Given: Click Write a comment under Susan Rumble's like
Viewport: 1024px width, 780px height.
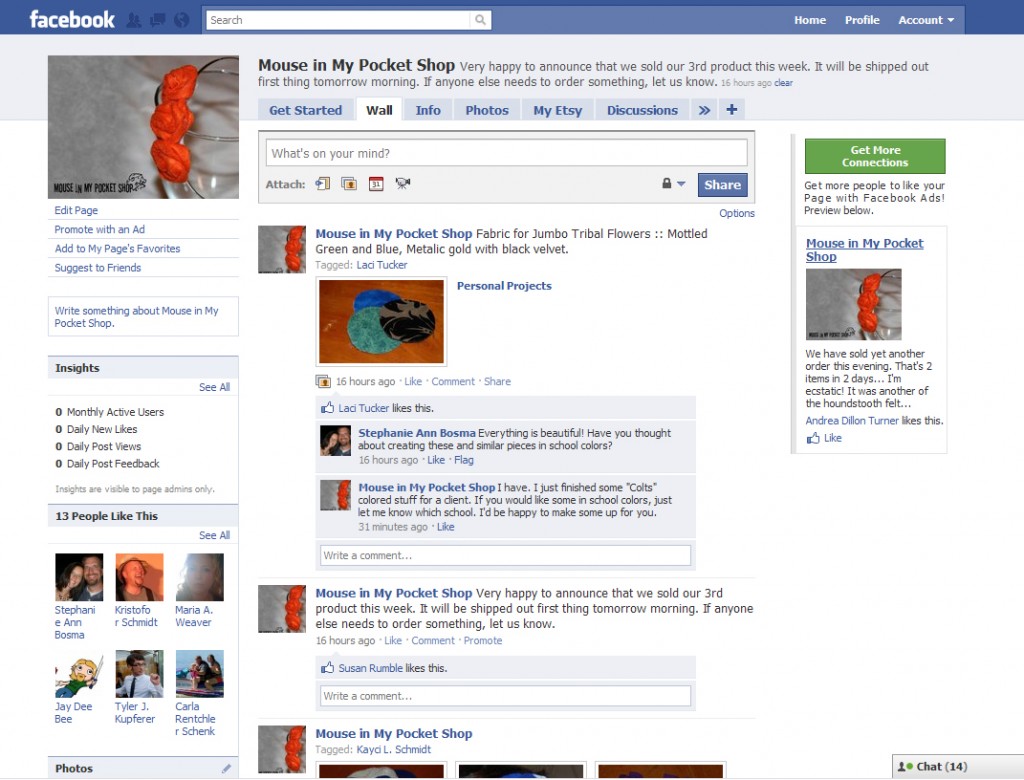Looking at the screenshot, I should coord(505,696).
